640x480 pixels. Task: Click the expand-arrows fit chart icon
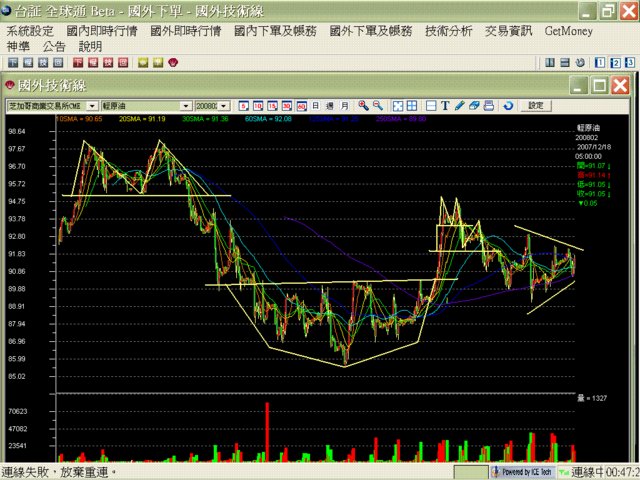click(398, 106)
